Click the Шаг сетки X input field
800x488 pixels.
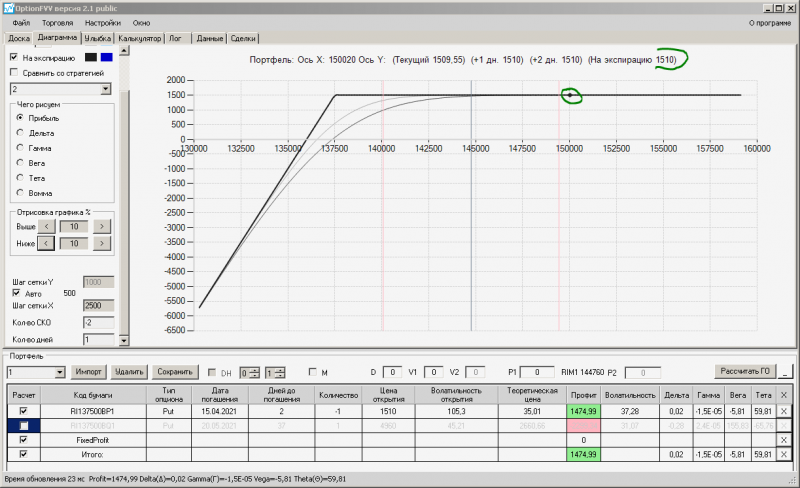98,305
